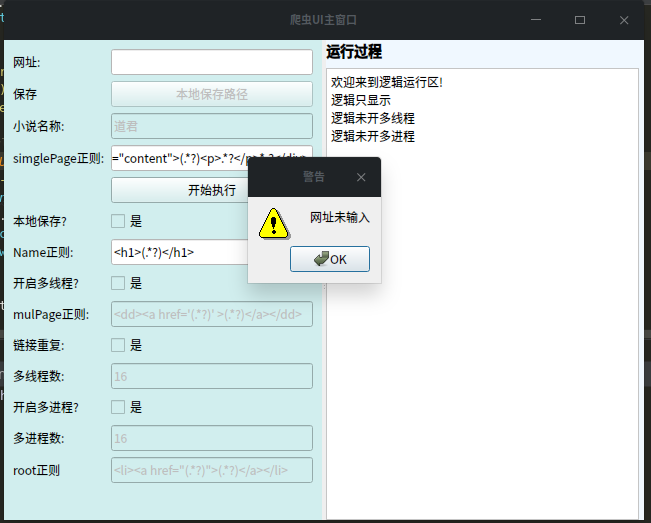
Task: Click the 运行过程 log text area
Action: click(x=482, y=294)
